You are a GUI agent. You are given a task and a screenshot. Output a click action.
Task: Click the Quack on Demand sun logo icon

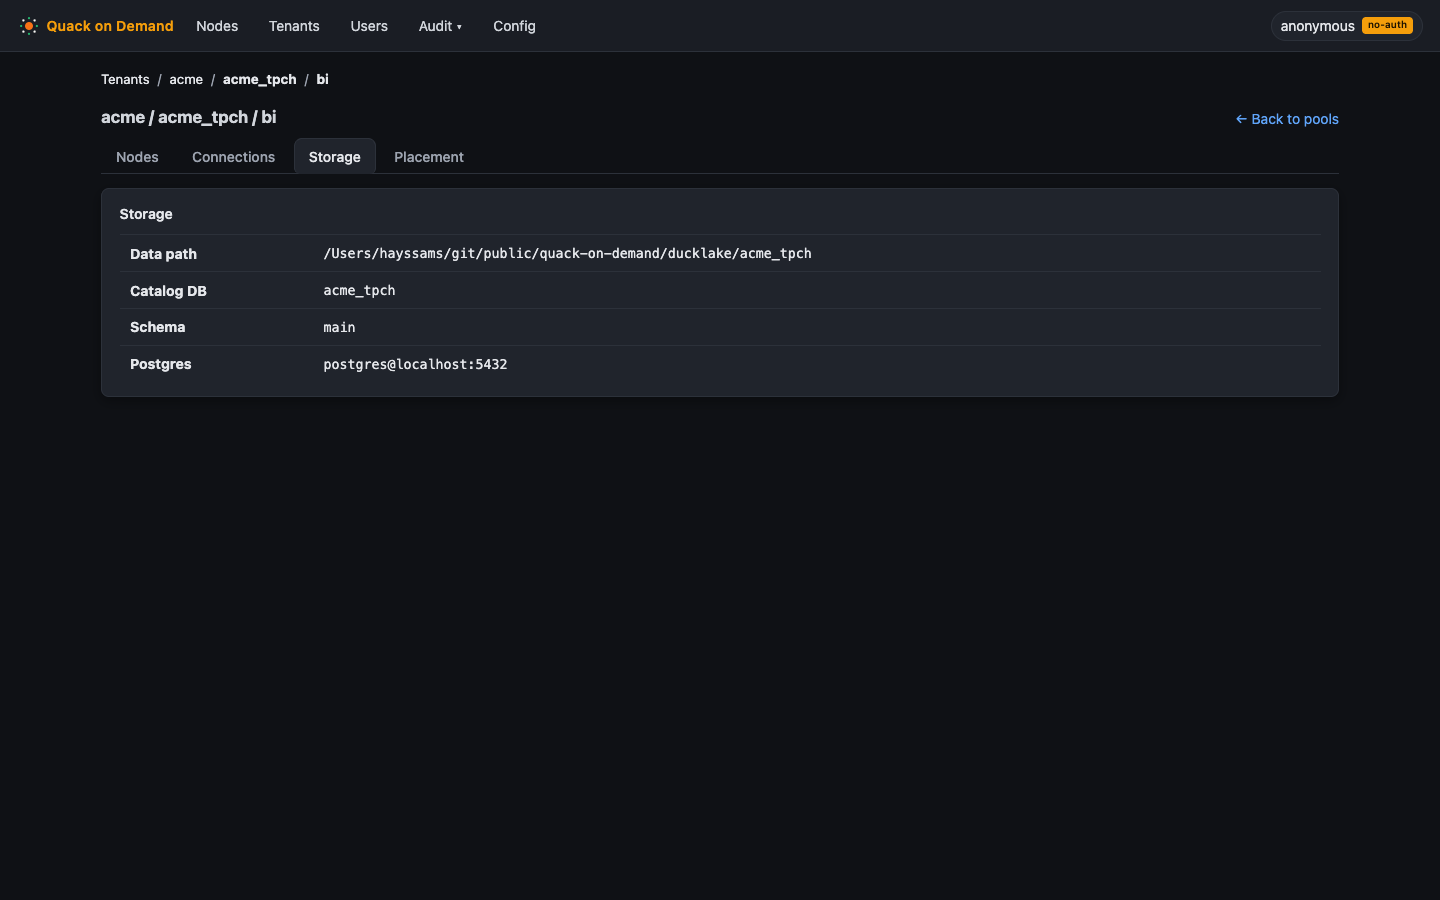point(29,26)
